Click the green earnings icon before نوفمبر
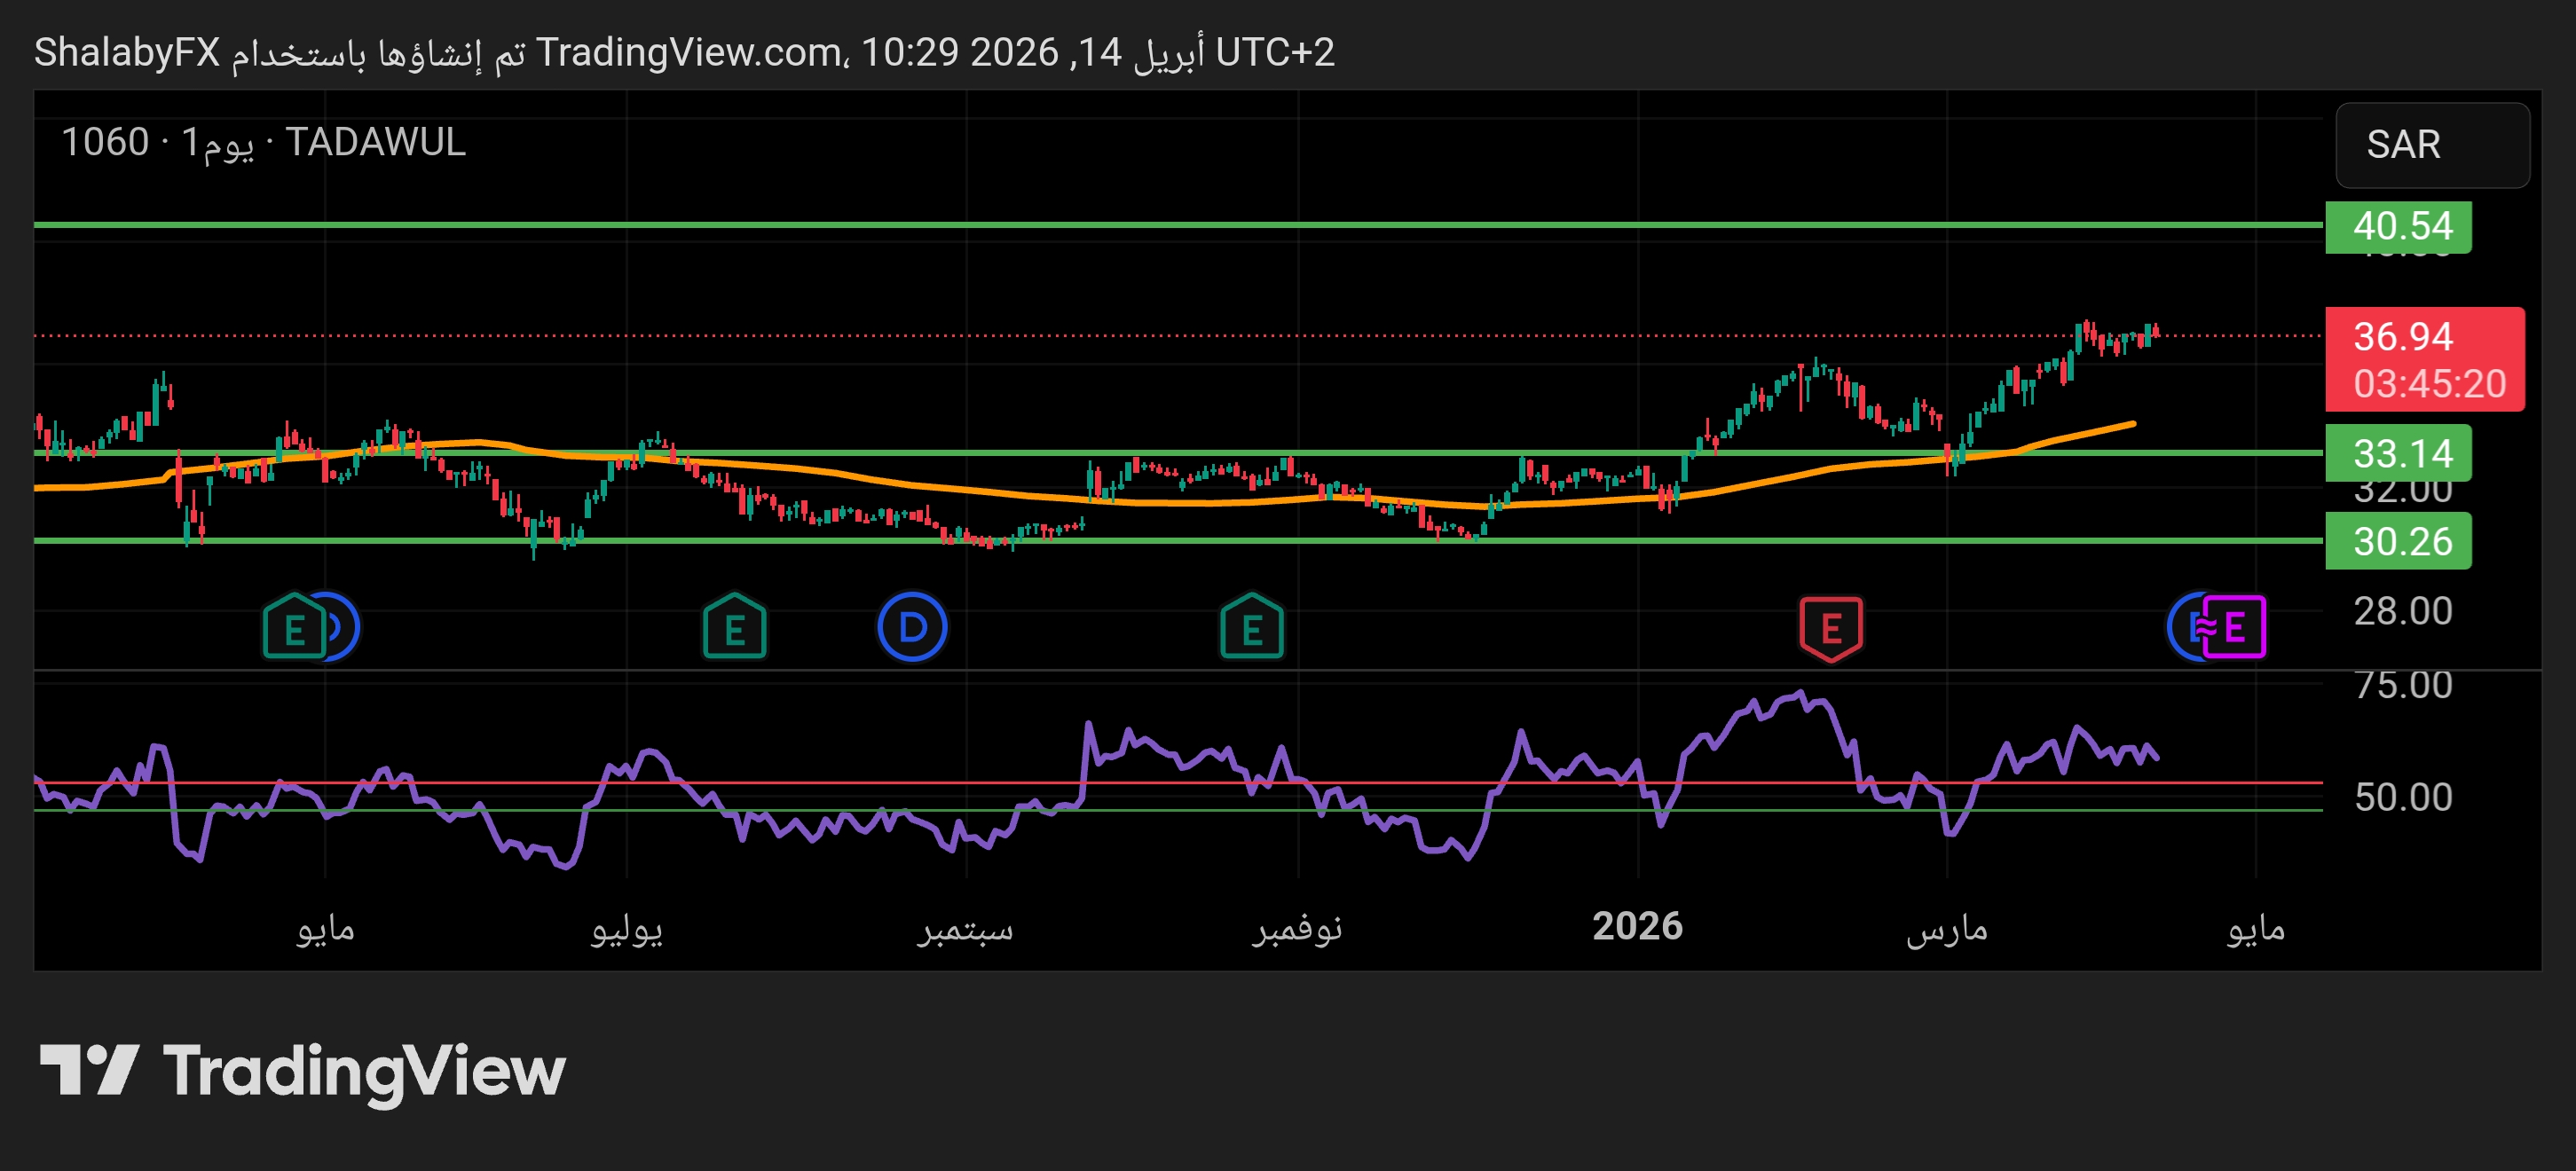The width and height of the screenshot is (2576, 1171). [1251, 628]
